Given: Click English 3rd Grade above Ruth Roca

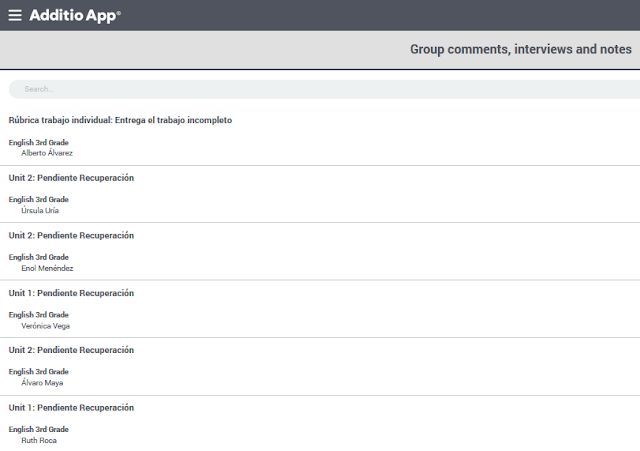Looking at the screenshot, I should pyautogui.click(x=39, y=429).
